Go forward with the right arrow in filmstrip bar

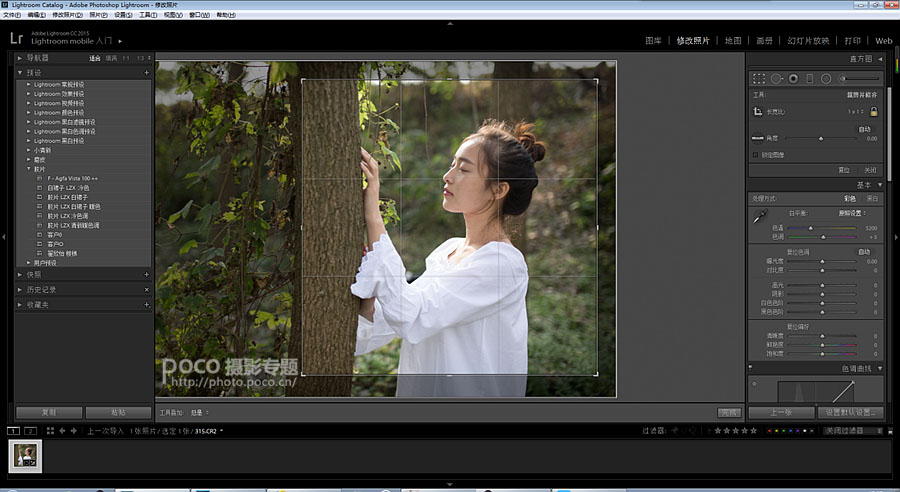pos(73,431)
